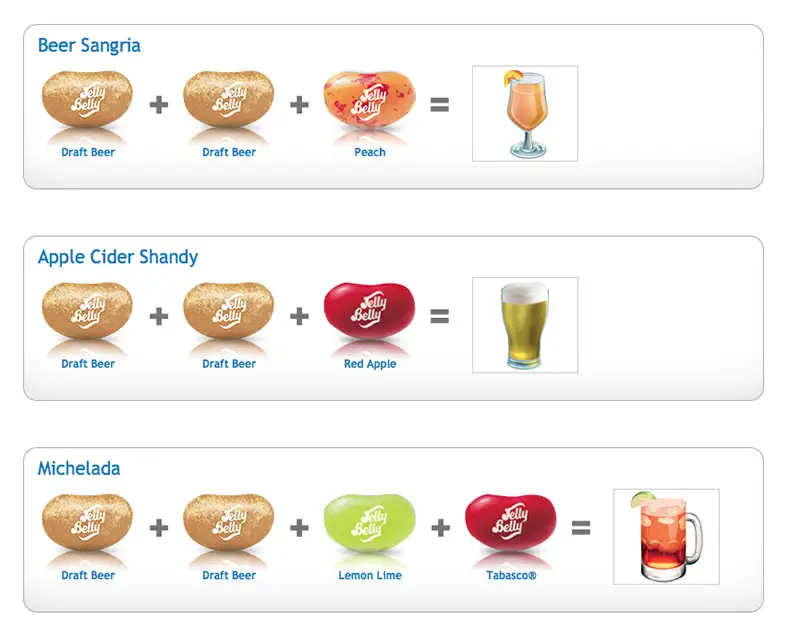Select first Draft Beer bean in Michelada
Screen dimensions: 800x631
pyautogui.click(x=87, y=522)
